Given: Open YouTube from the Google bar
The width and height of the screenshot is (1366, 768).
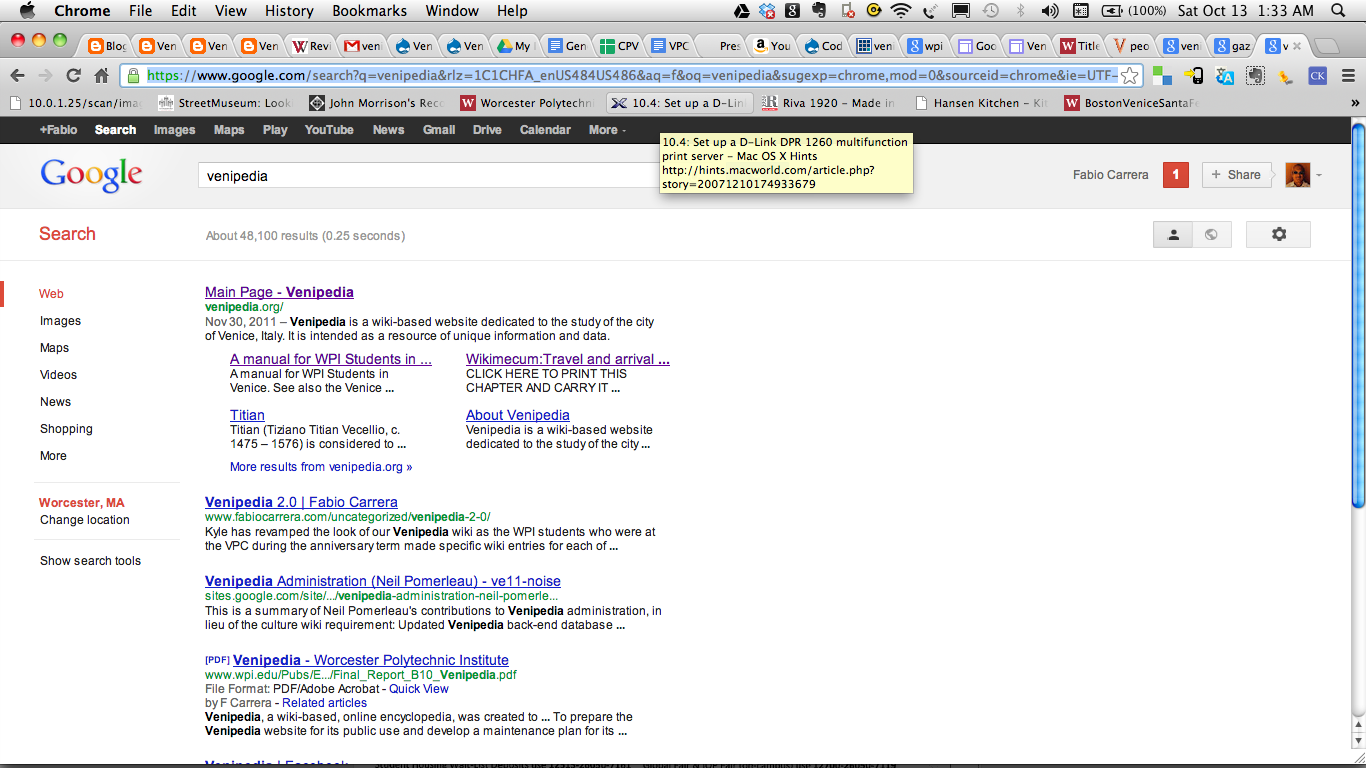Looking at the screenshot, I should pos(329,130).
